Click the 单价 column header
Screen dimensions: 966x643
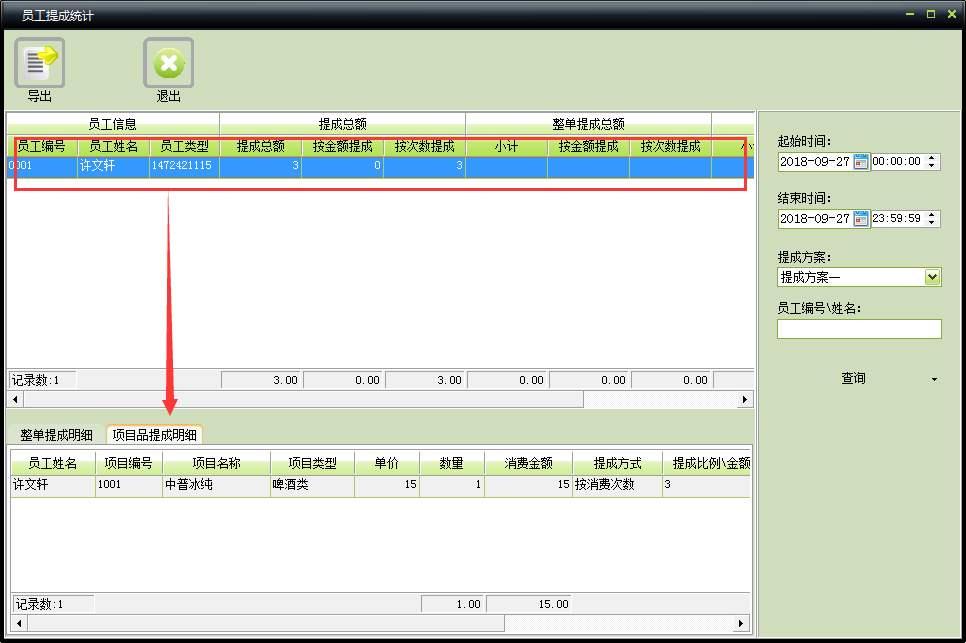[387, 463]
